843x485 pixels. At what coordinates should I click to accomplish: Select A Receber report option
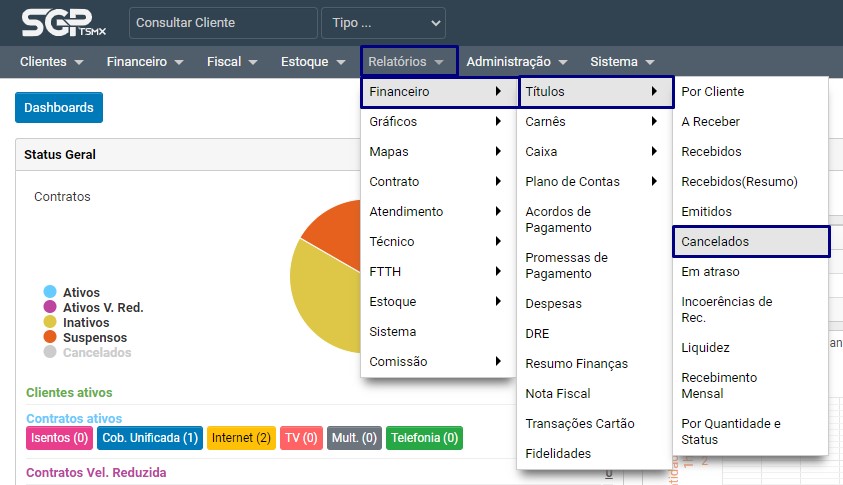coord(710,121)
